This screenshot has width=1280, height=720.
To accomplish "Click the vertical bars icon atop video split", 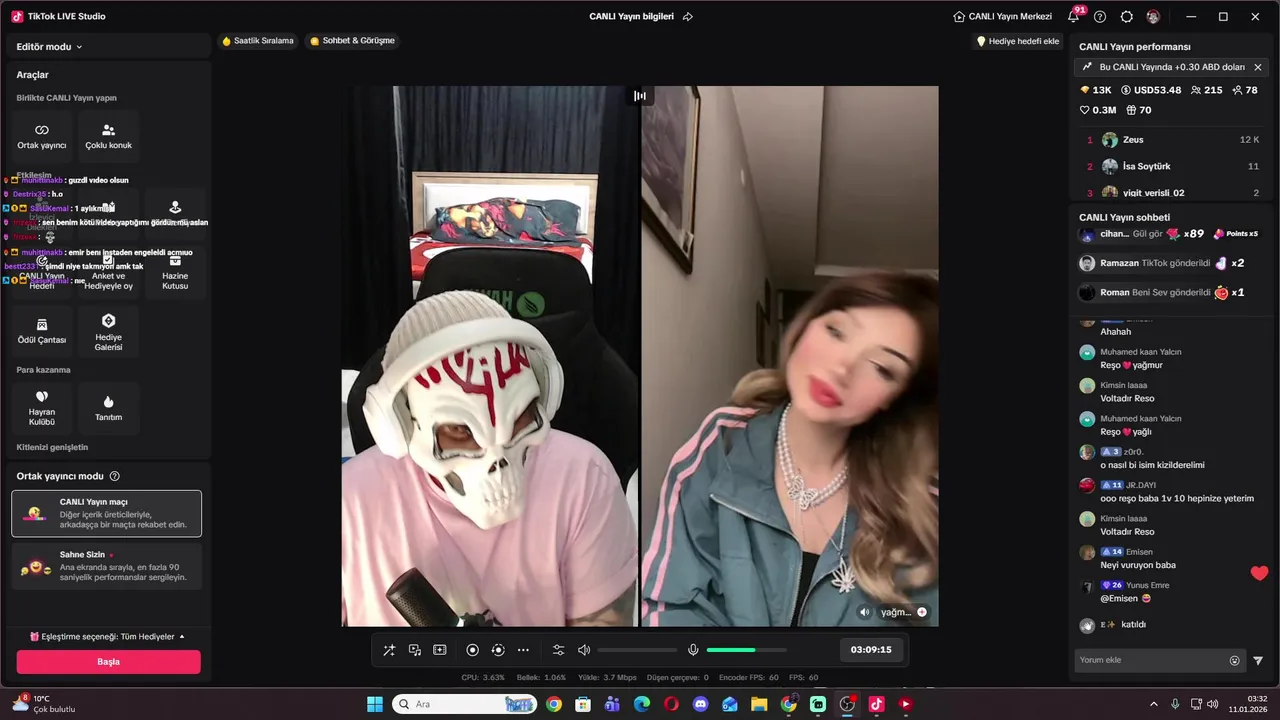I will [640, 96].
